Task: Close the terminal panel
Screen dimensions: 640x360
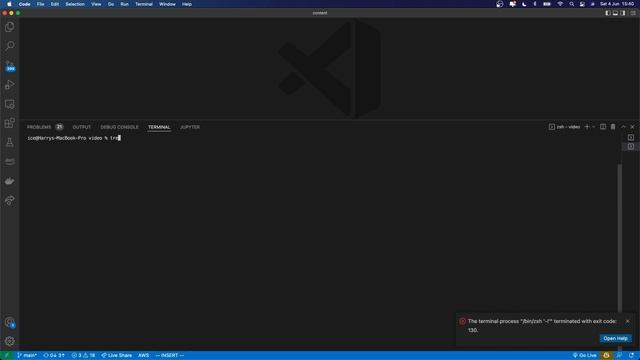Action: point(632,127)
